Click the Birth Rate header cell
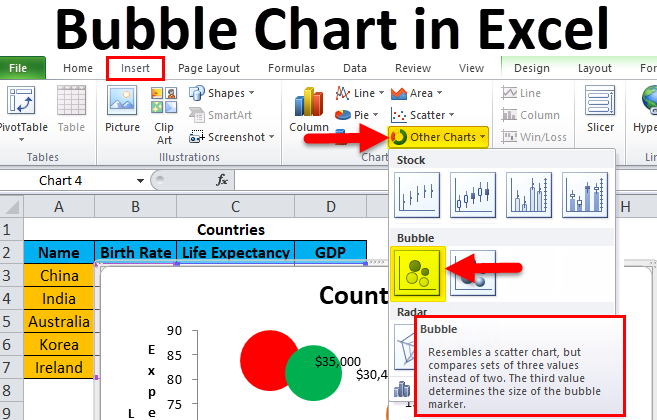Image resolution: width=657 pixels, height=420 pixels. click(135, 252)
